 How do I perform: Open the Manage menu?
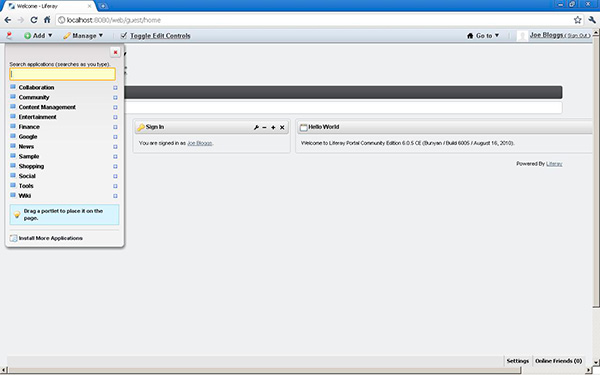[83, 36]
